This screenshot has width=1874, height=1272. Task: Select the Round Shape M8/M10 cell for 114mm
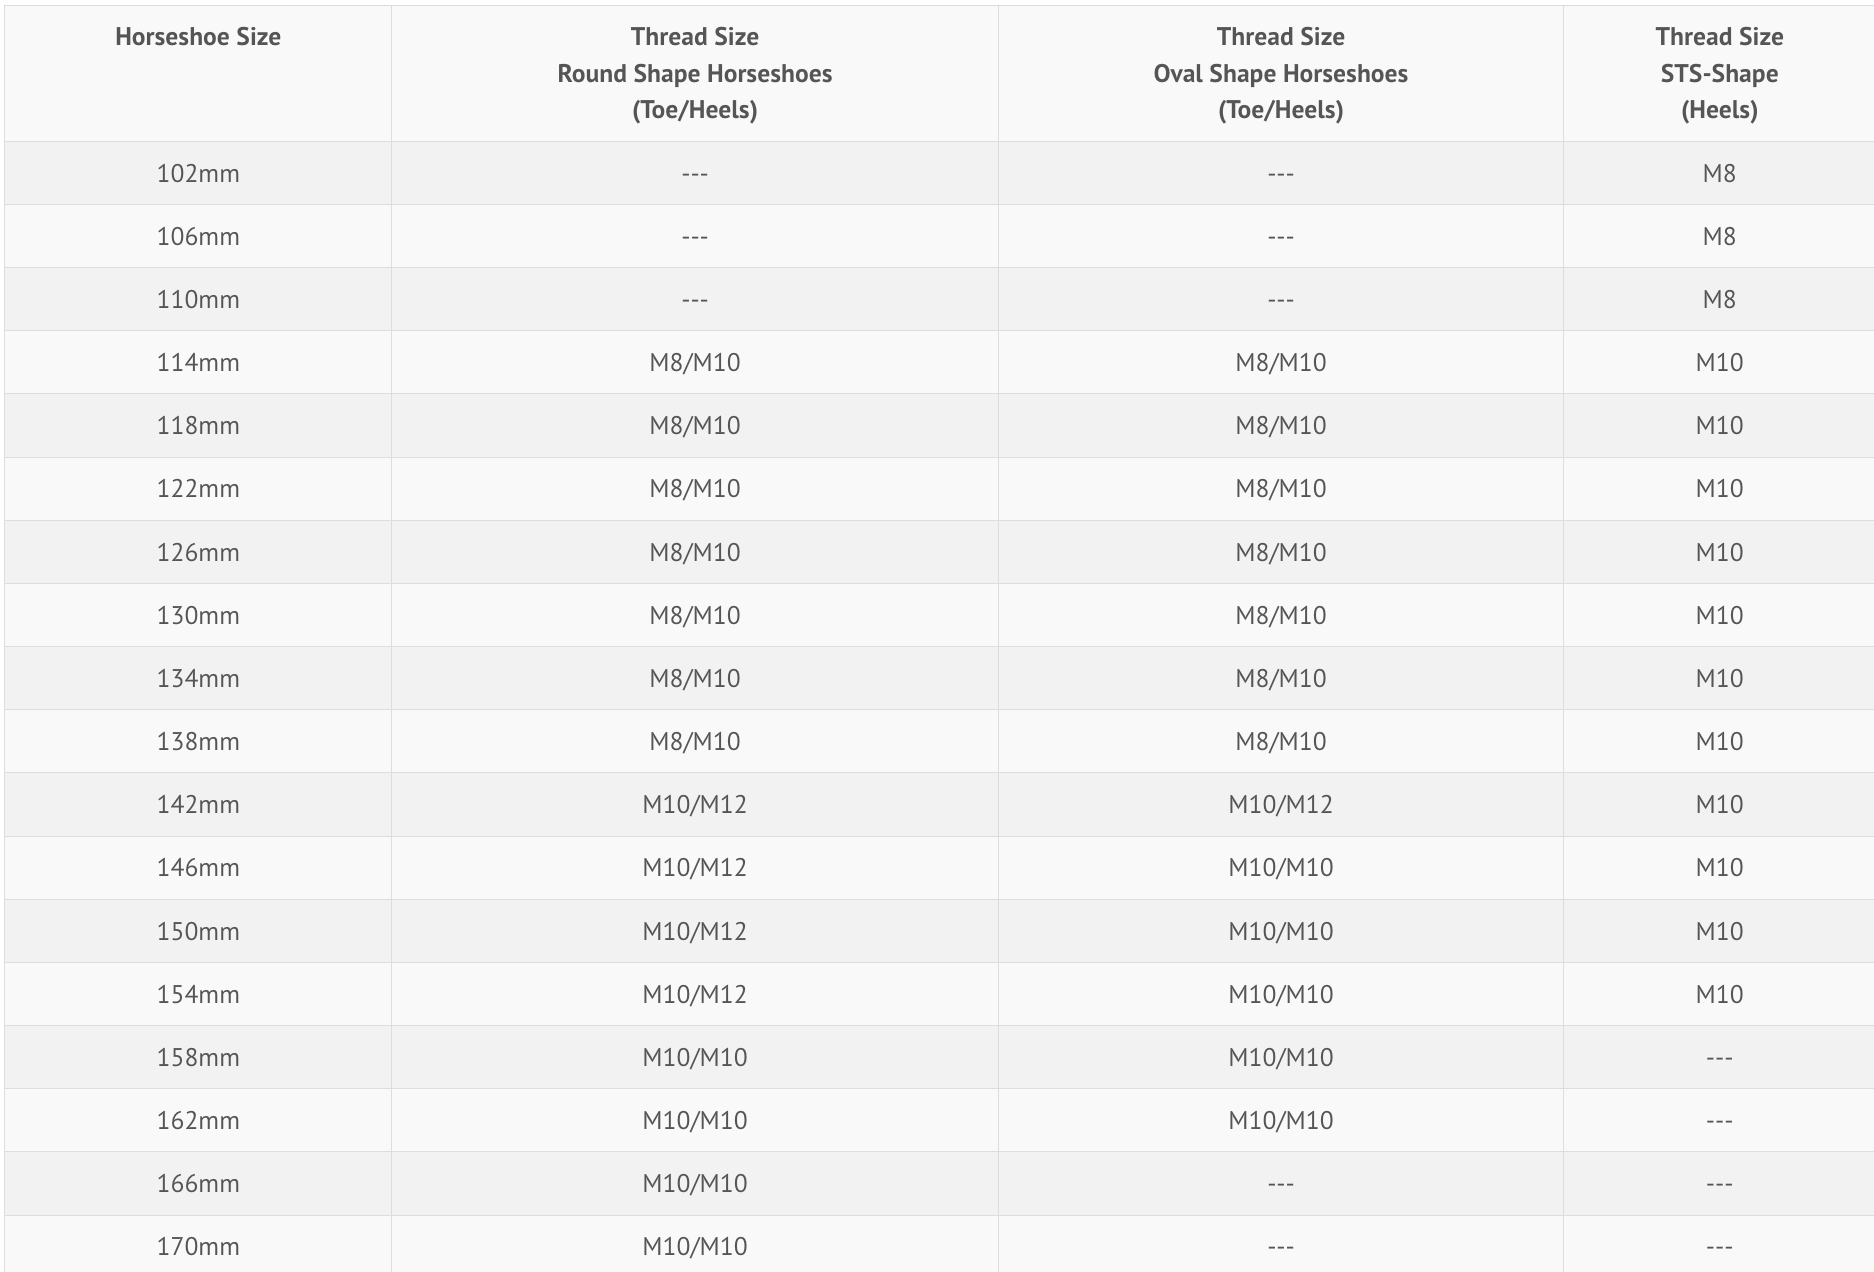tap(694, 362)
